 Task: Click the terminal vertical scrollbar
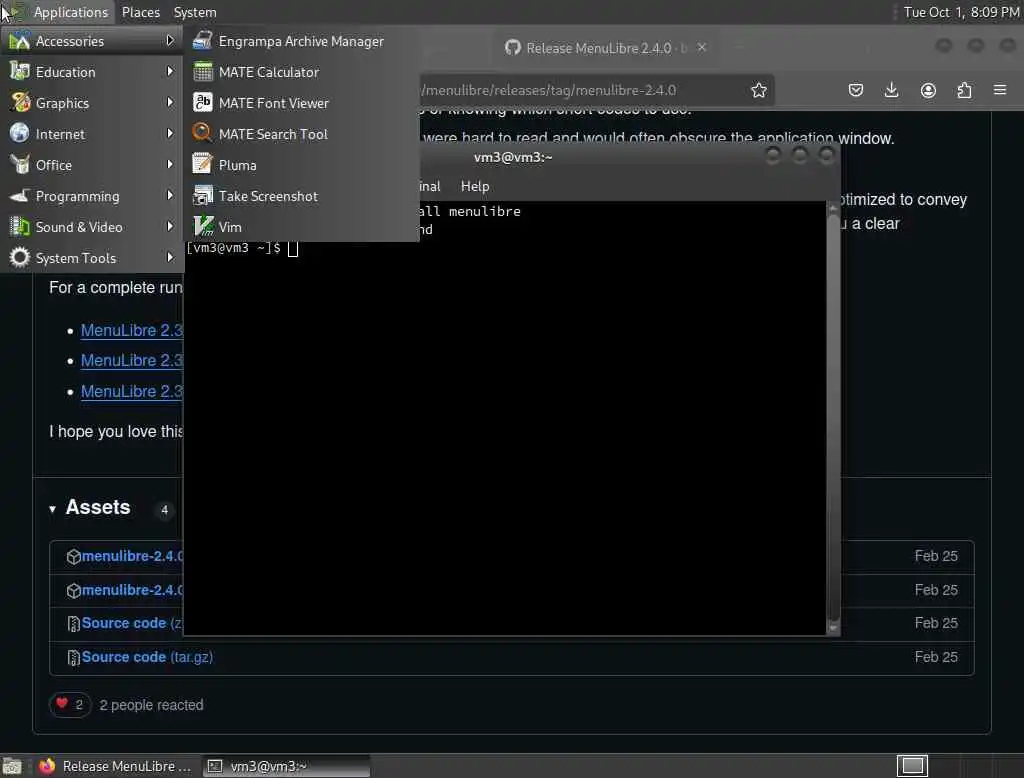833,418
